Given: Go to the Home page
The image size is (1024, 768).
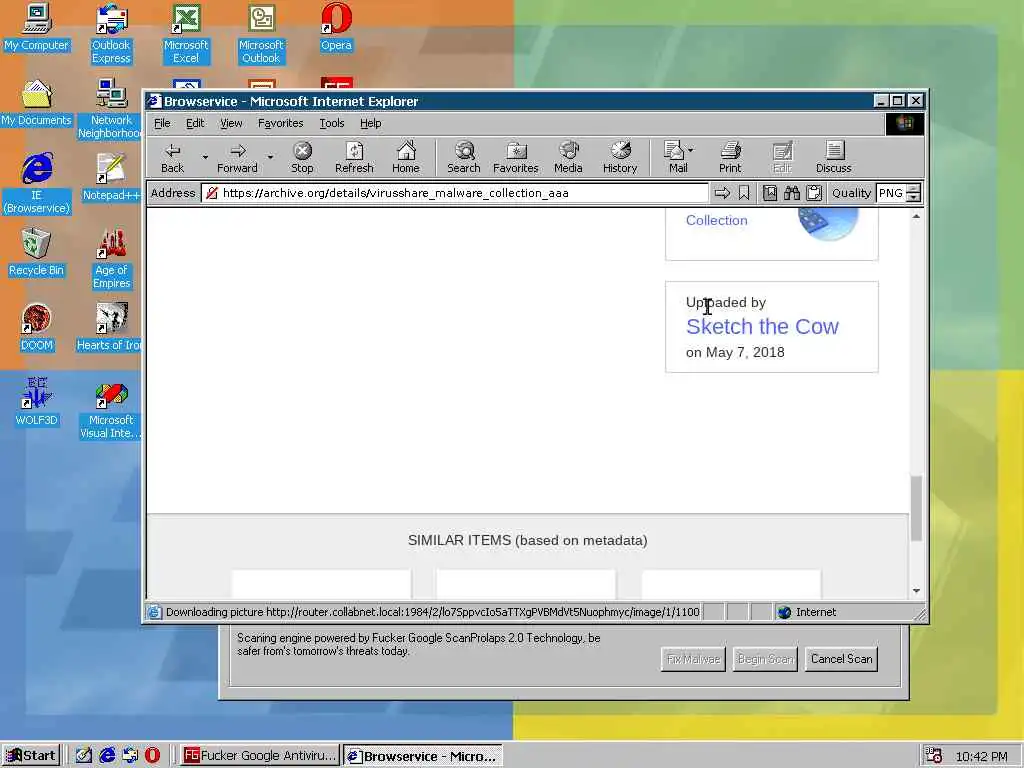Looking at the screenshot, I should (406, 157).
